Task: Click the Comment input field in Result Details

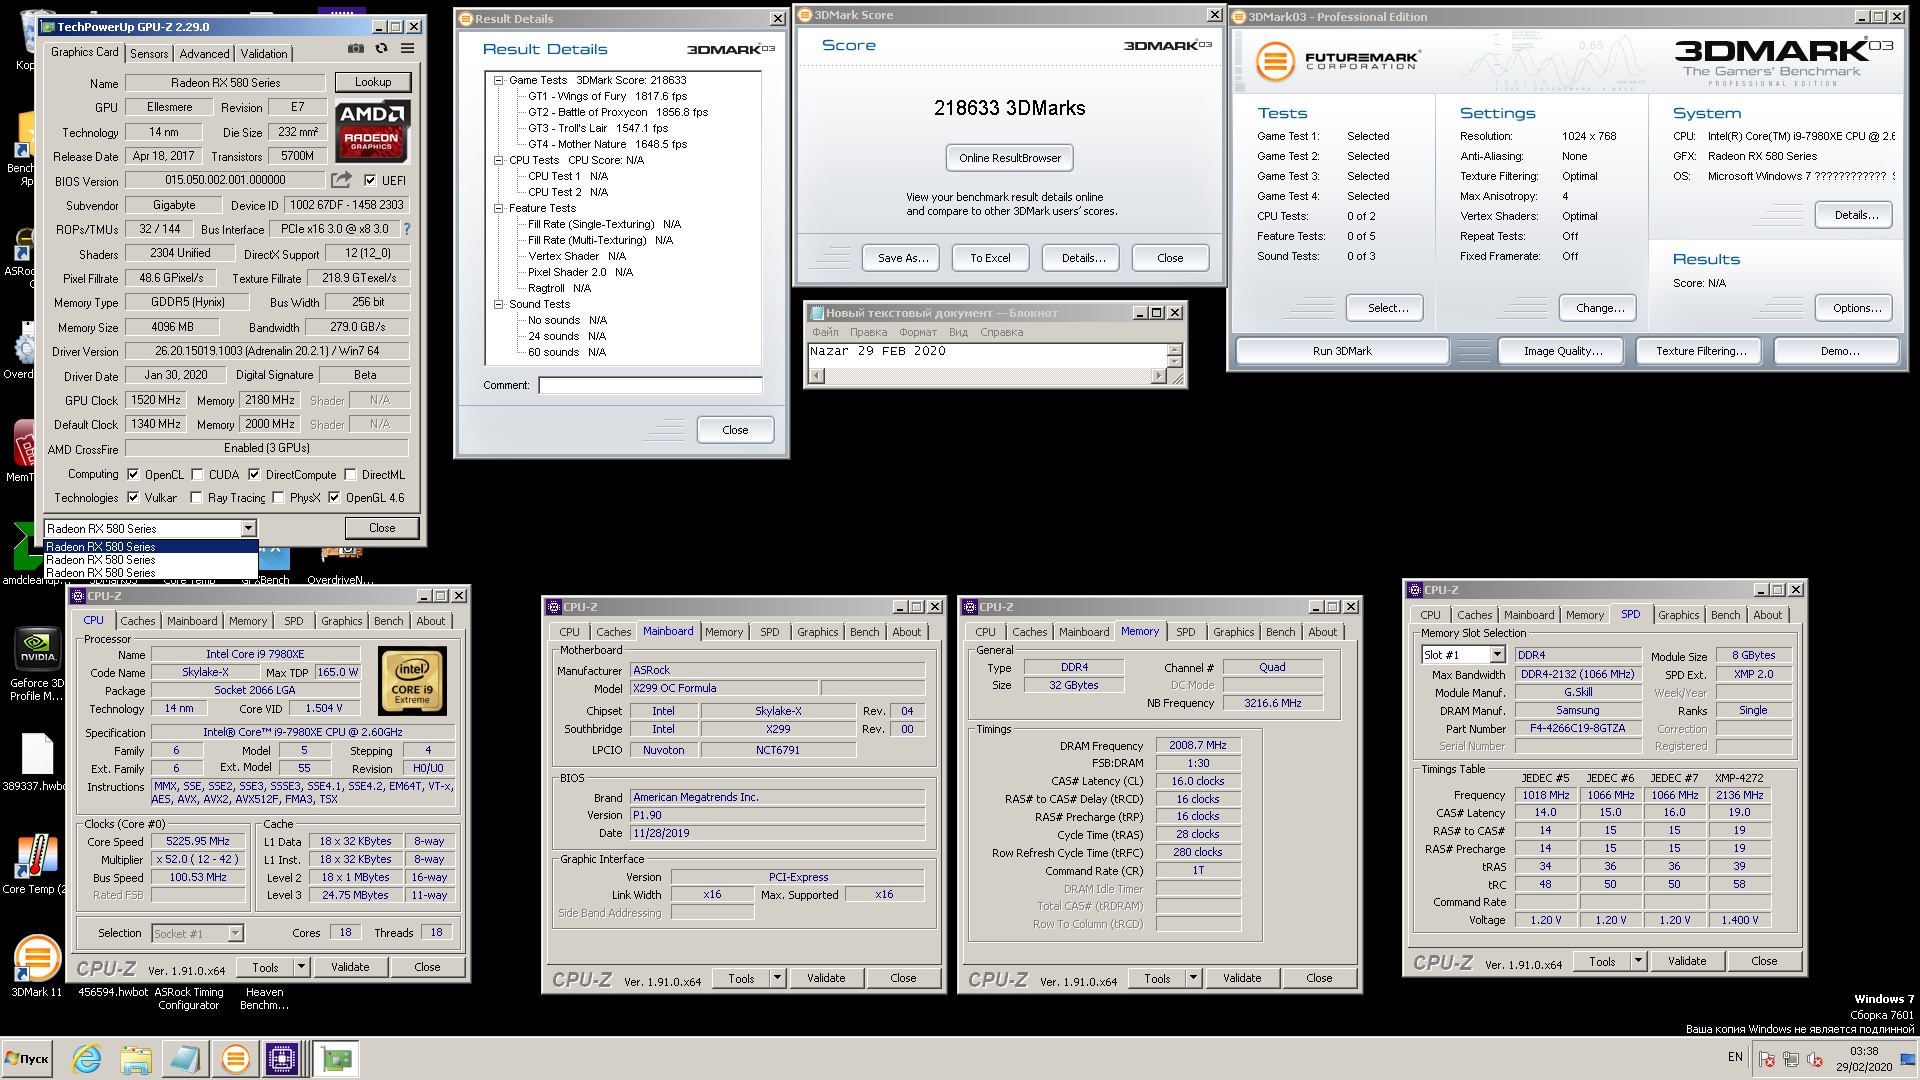Action: (650, 385)
